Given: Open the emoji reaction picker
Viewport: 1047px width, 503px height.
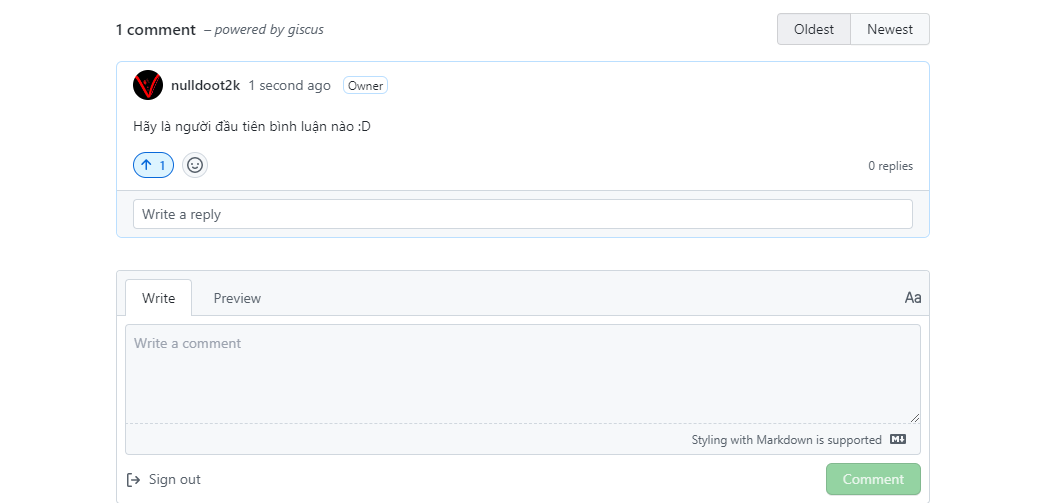Looking at the screenshot, I should [195, 165].
